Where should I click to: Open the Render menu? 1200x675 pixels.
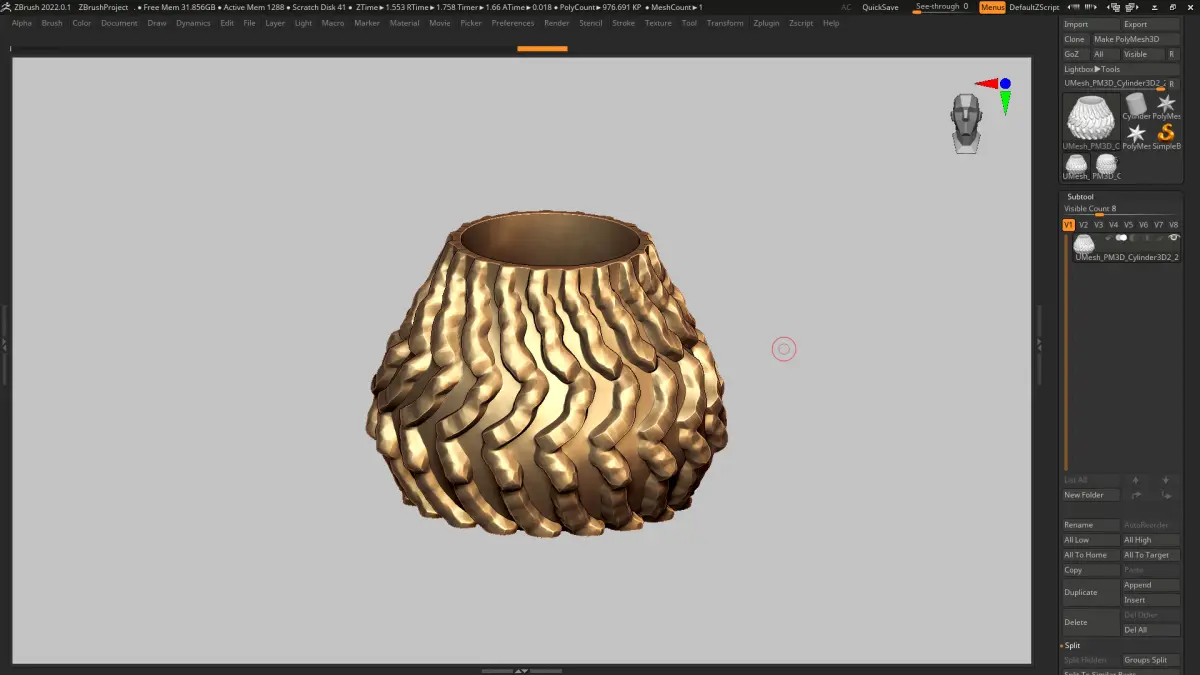point(556,23)
